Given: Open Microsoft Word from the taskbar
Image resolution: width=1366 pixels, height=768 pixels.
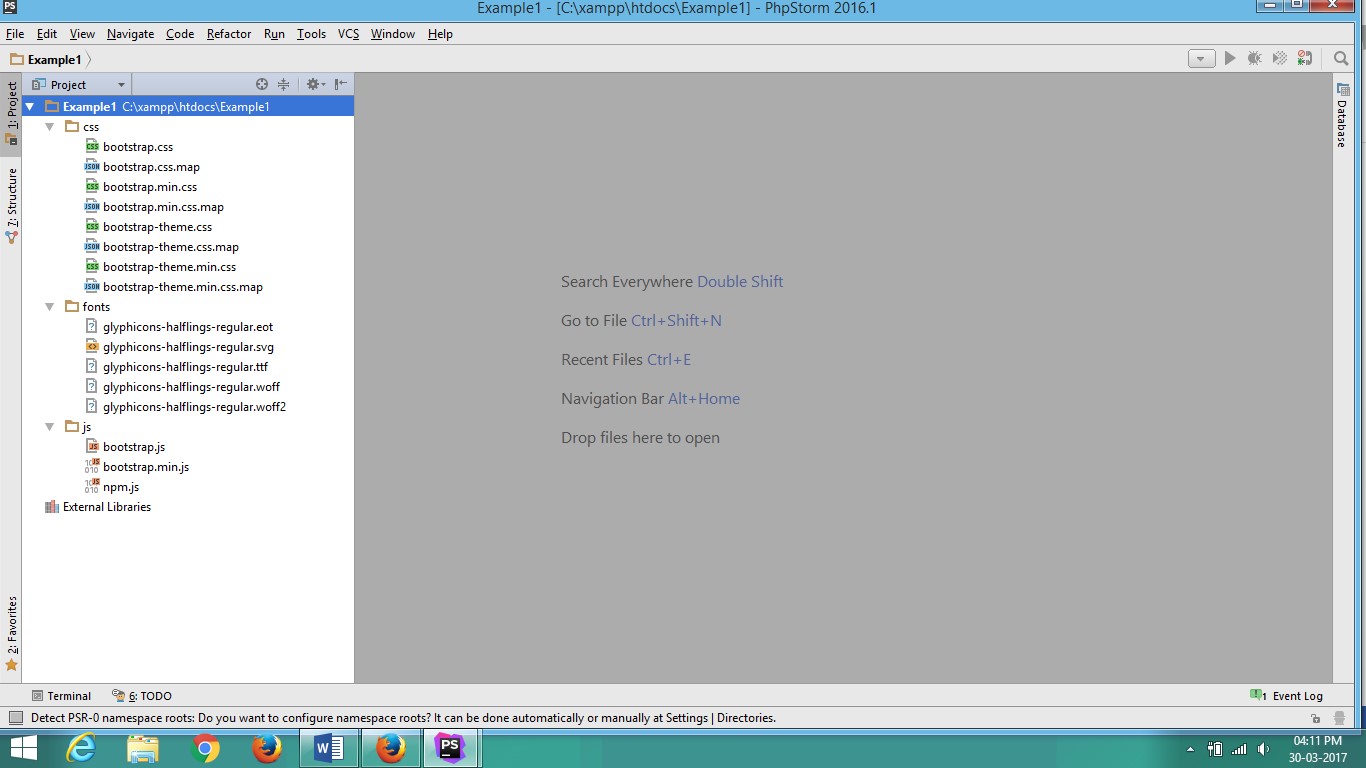Looking at the screenshot, I should click(329, 748).
